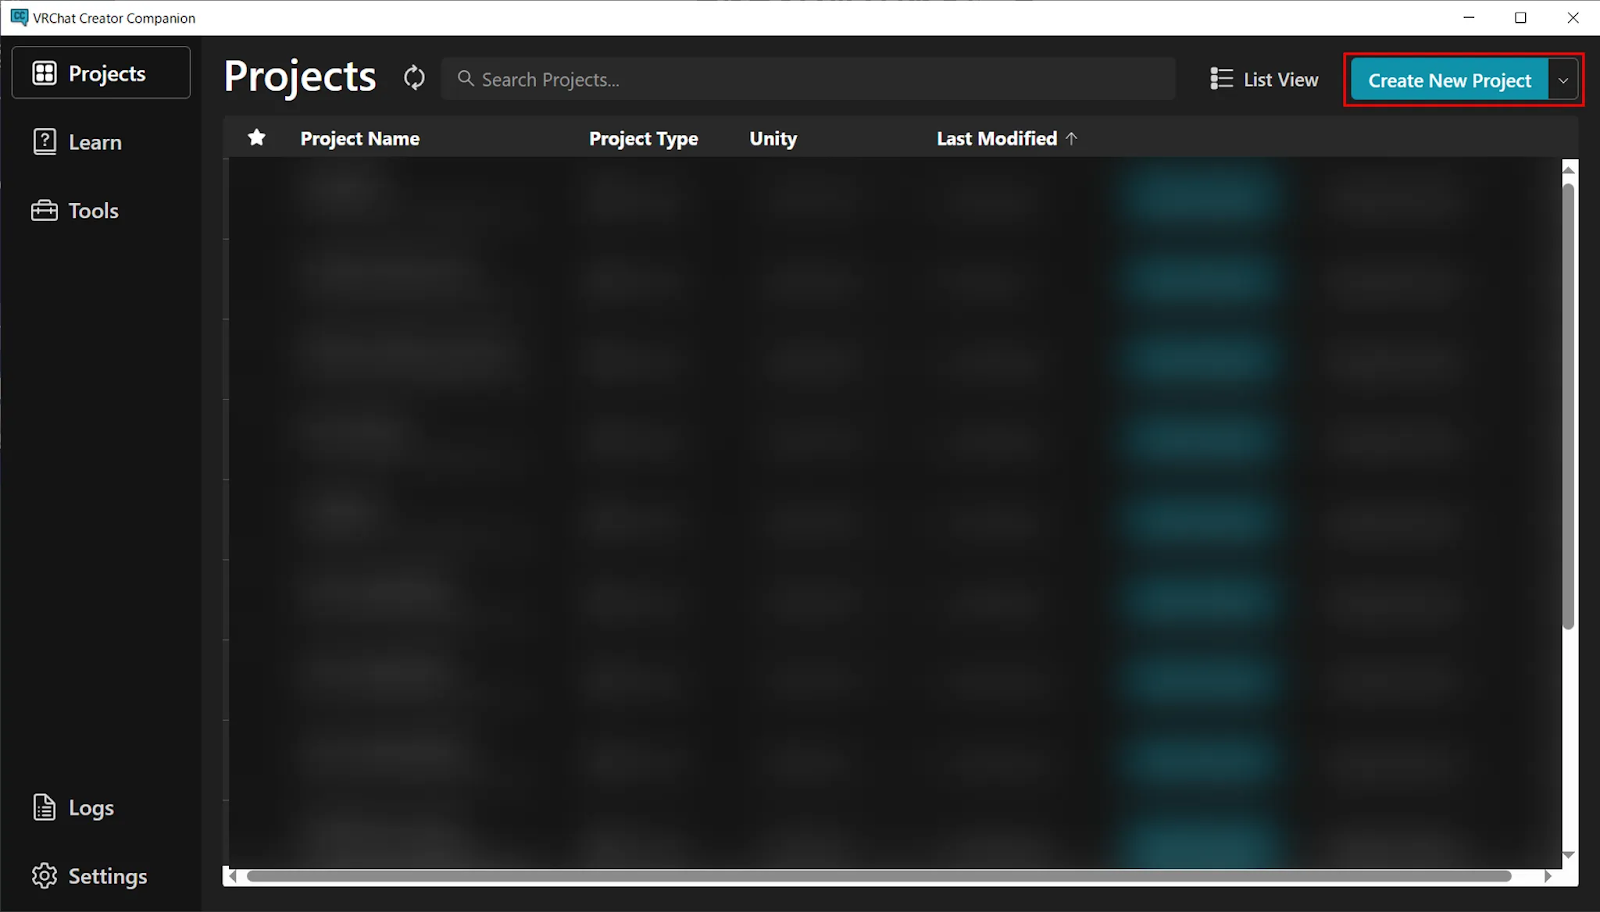1600x912 pixels.
Task: Click the horizontal scrollbar thumb
Action: [879, 876]
